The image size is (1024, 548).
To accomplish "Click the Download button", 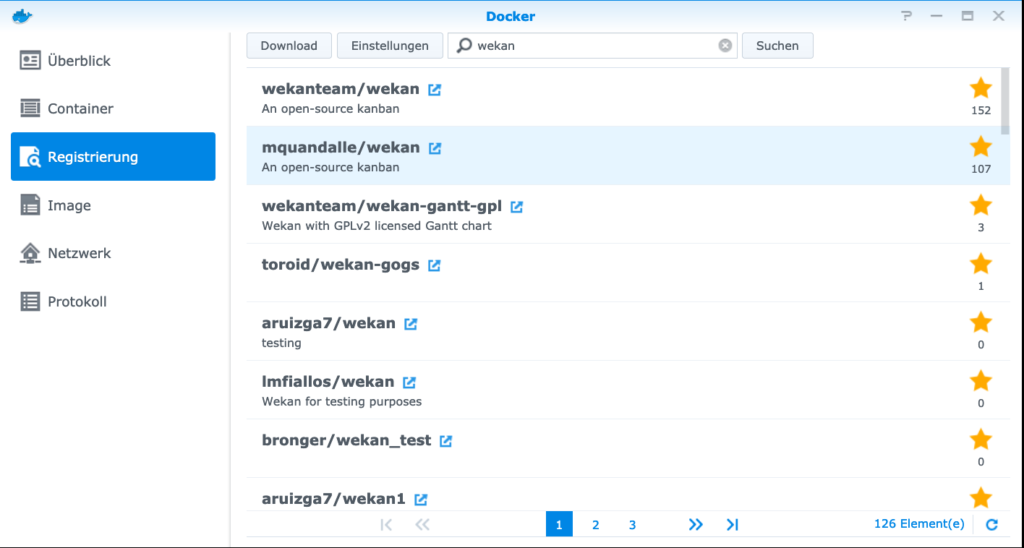I will (x=289, y=46).
